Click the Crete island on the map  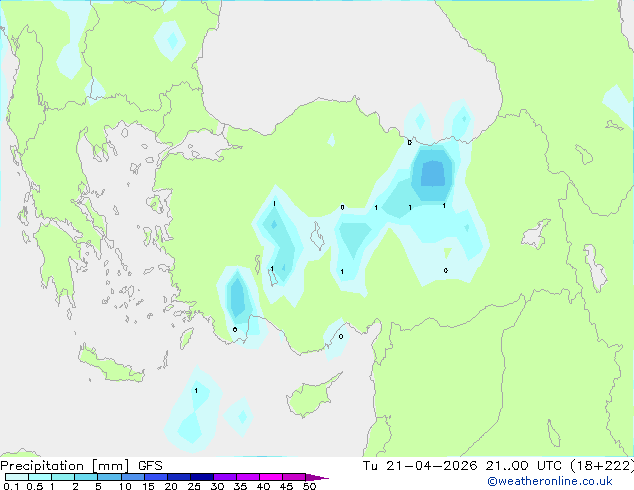pos(109,366)
